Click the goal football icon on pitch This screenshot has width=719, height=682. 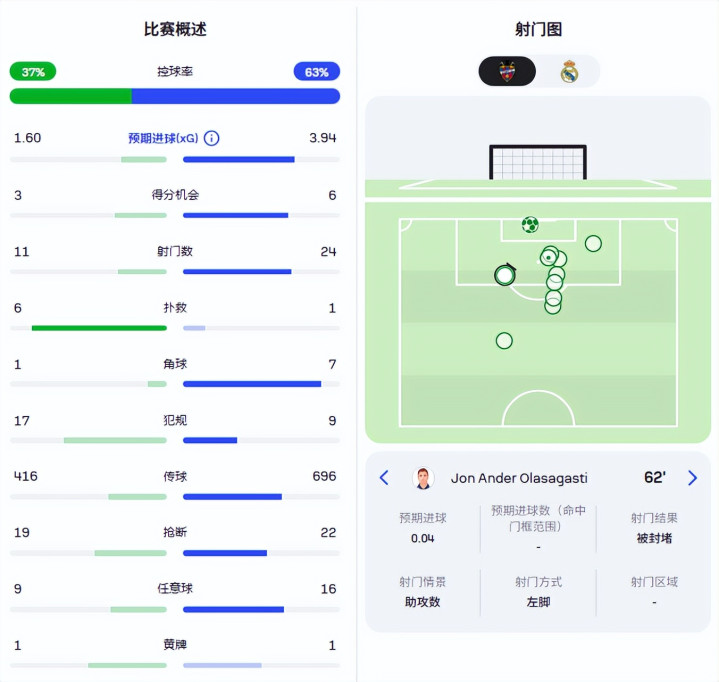click(x=530, y=225)
